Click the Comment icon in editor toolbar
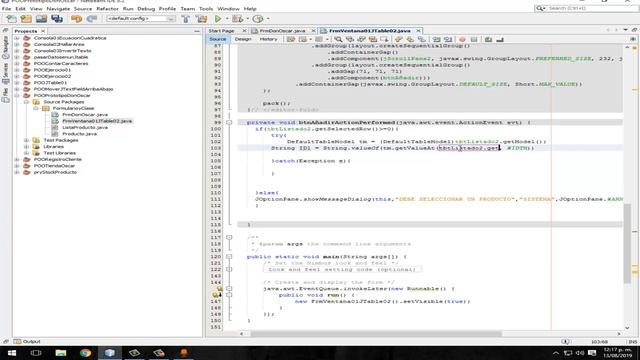This screenshot has width=640, height=360. [488, 39]
